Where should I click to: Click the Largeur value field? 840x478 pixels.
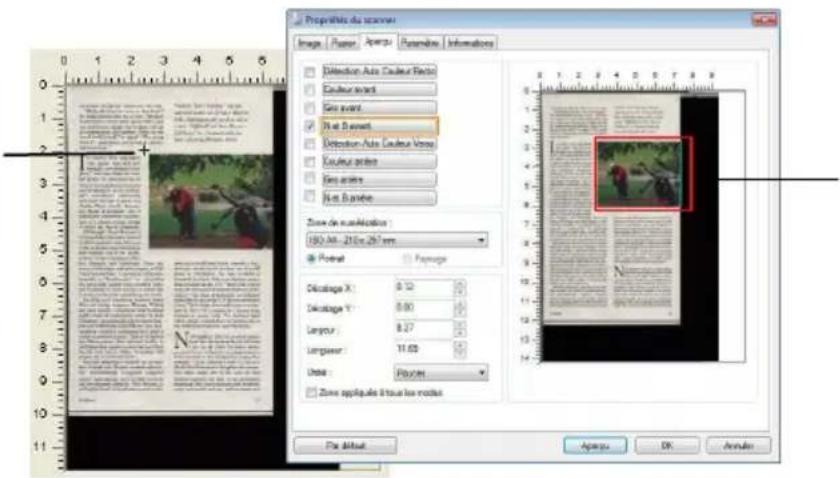click(x=423, y=328)
